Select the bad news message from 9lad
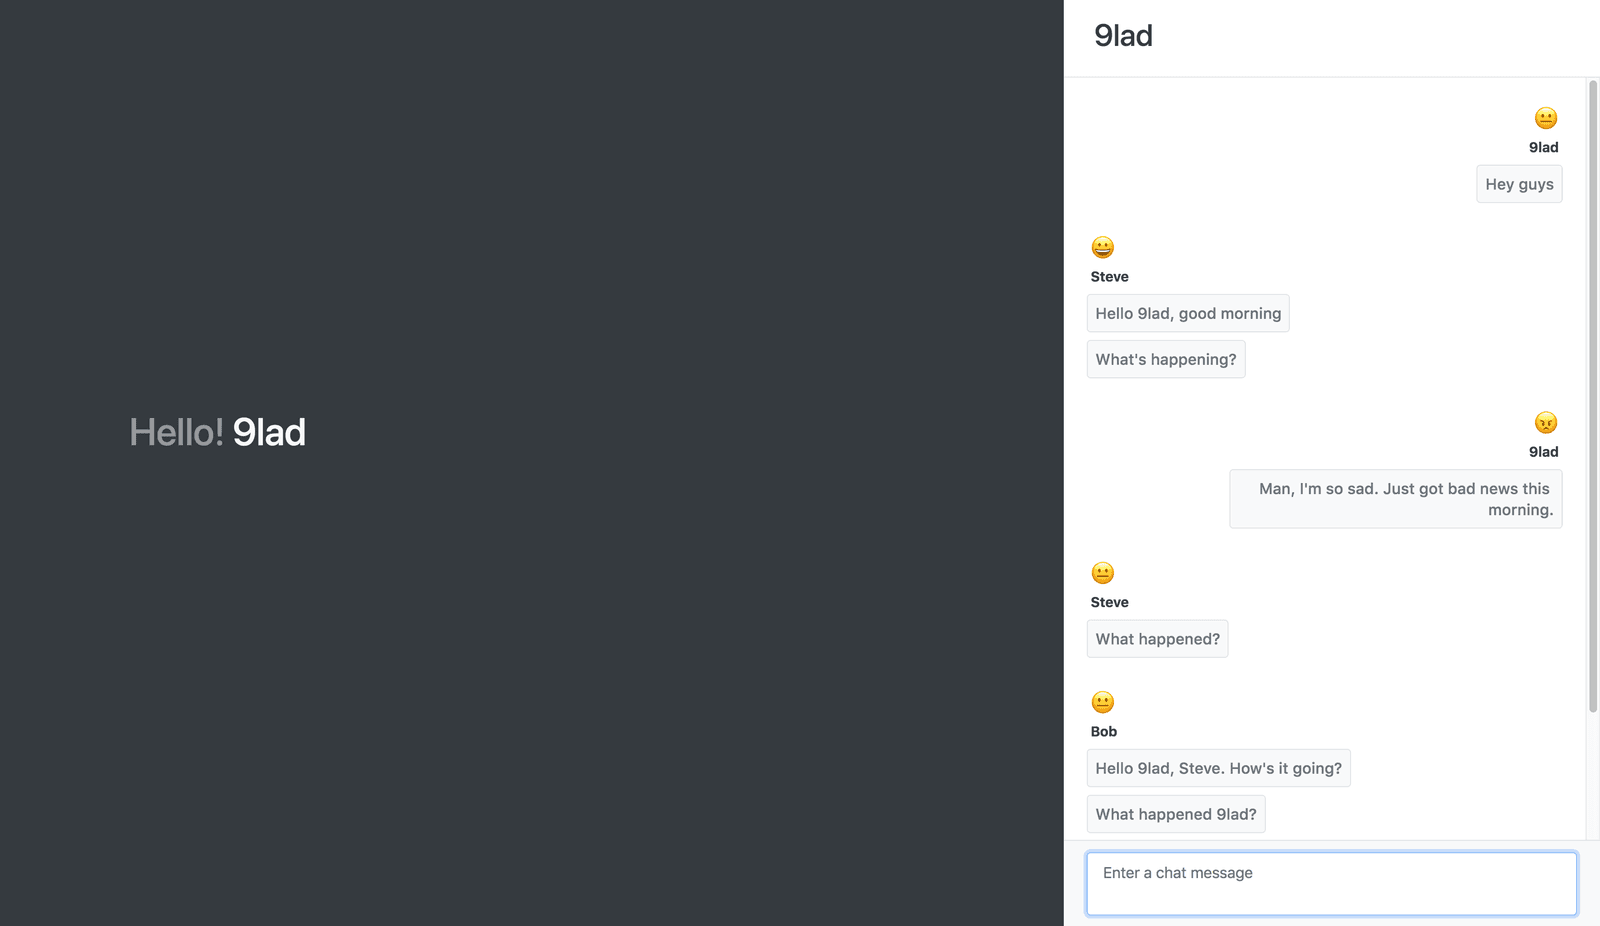The height and width of the screenshot is (926, 1600). pos(1396,499)
